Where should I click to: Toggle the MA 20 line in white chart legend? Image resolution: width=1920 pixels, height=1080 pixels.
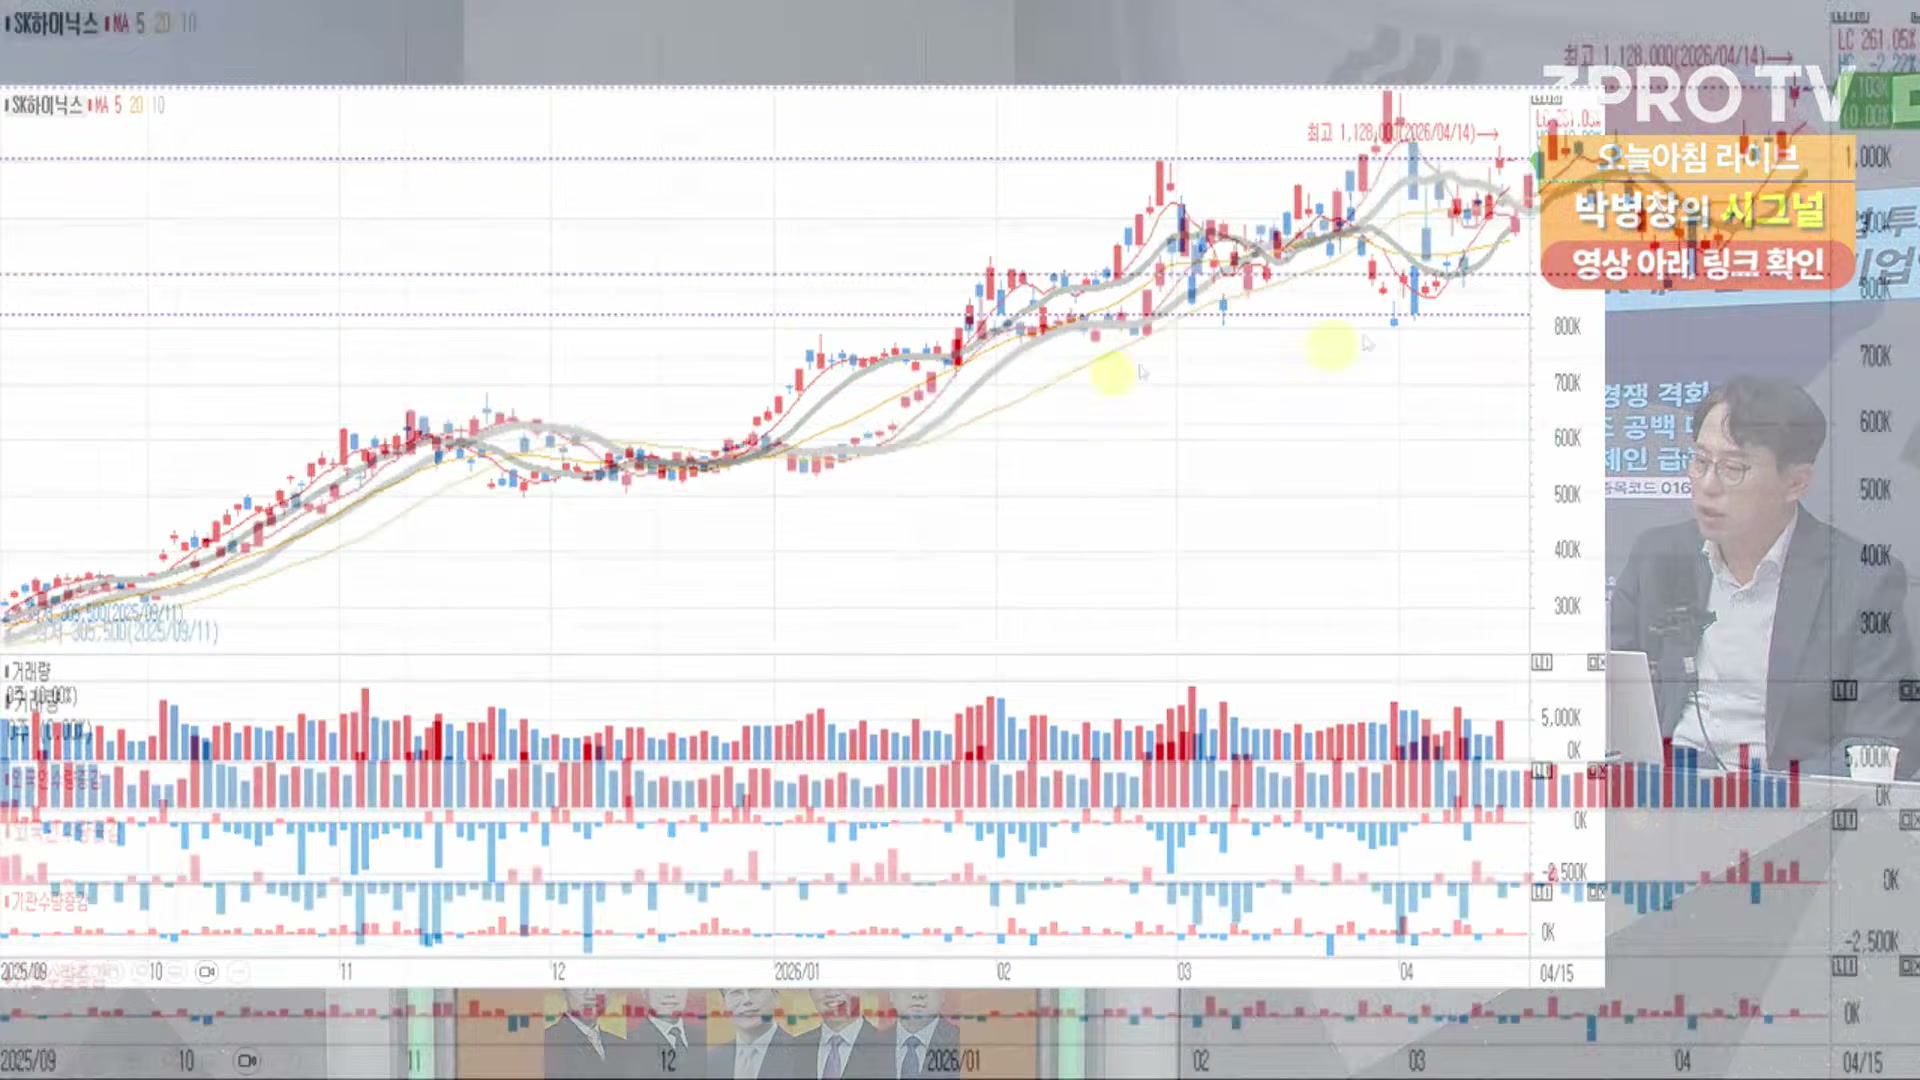pos(136,106)
